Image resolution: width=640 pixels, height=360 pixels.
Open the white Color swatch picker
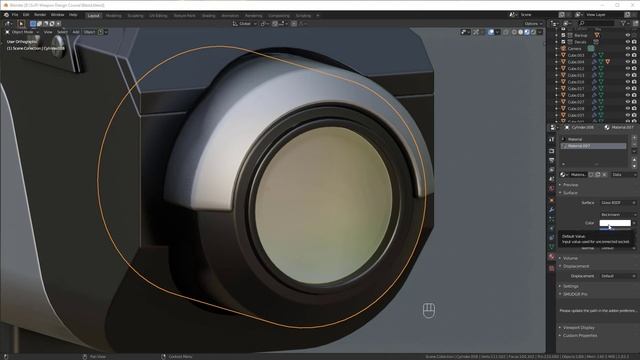point(615,223)
